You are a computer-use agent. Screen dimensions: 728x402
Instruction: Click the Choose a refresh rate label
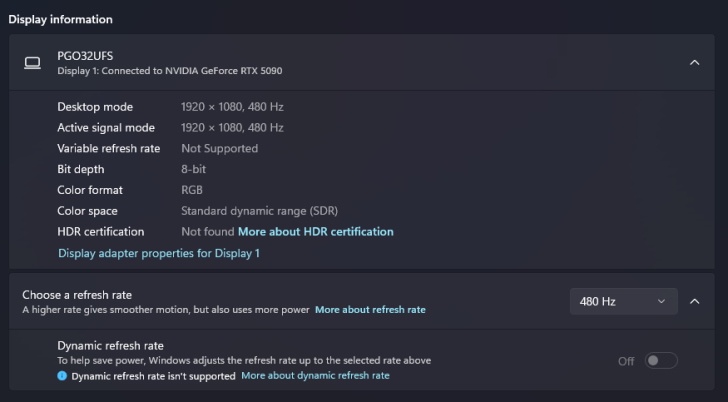[77, 295]
